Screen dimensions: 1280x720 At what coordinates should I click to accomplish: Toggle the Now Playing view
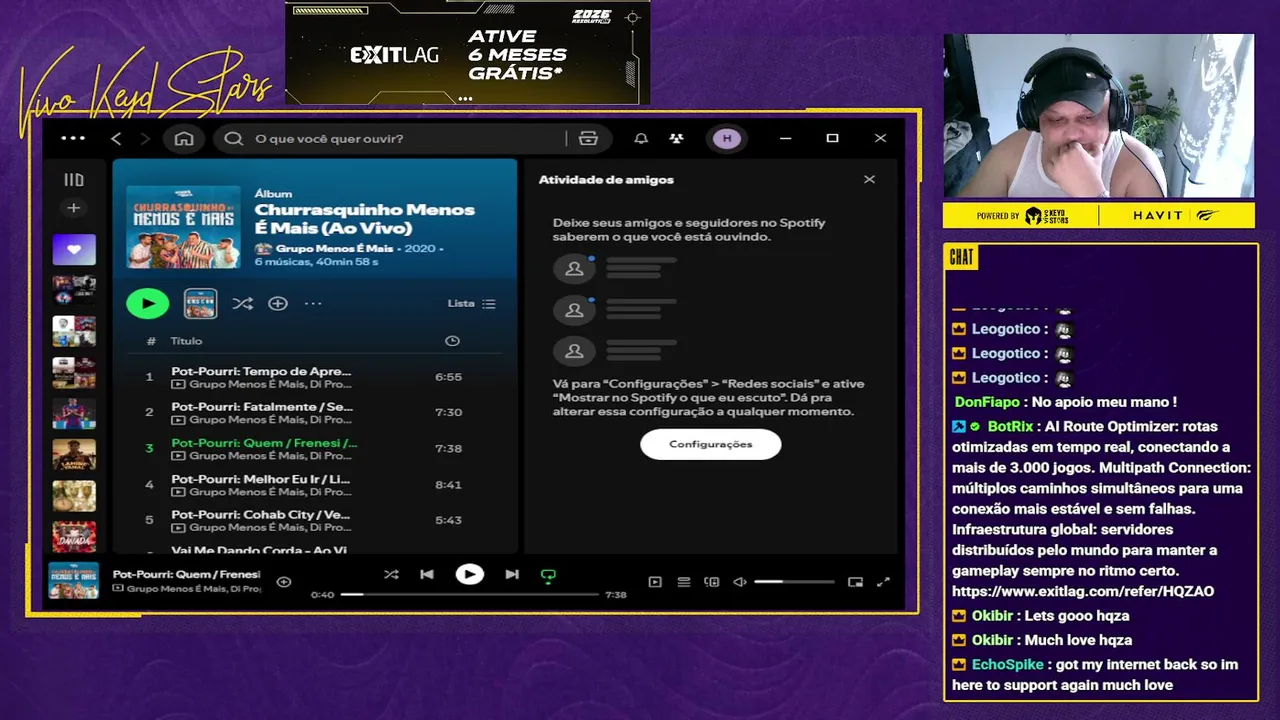point(655,582)
